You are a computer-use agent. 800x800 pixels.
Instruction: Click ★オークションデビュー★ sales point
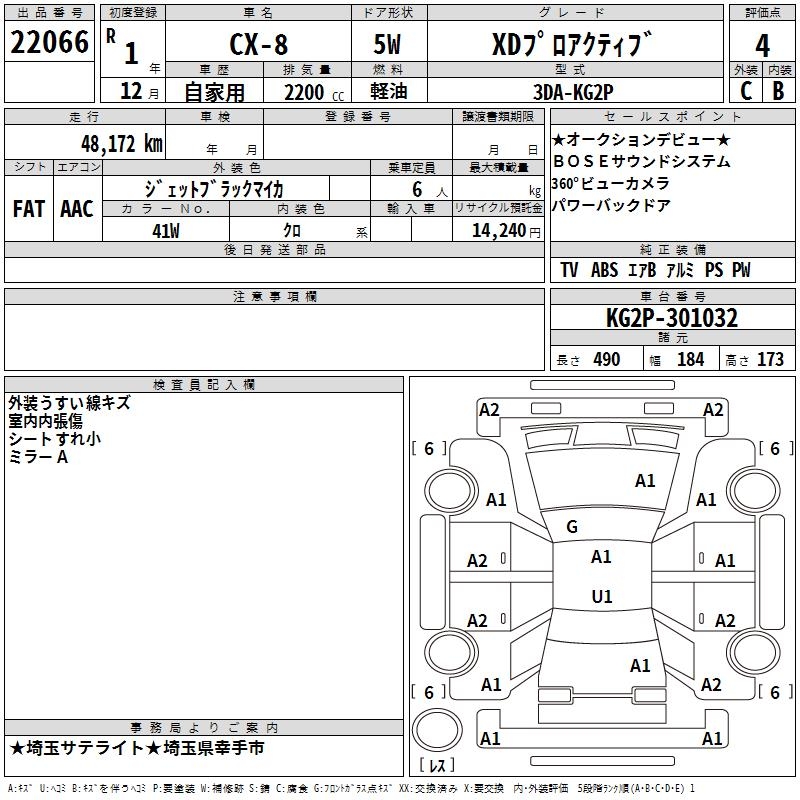pyautogui.click(x=641, y=139)
